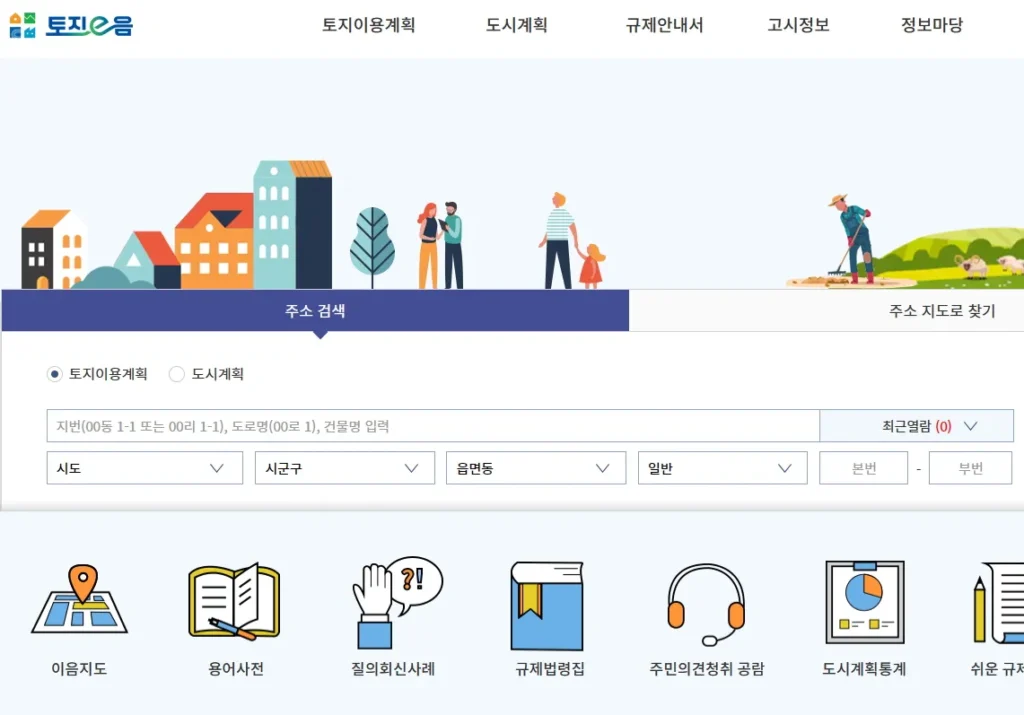This screenshot has height=715, width=1024.
Task: Click the 본번 number field
Action: (863, 468)
